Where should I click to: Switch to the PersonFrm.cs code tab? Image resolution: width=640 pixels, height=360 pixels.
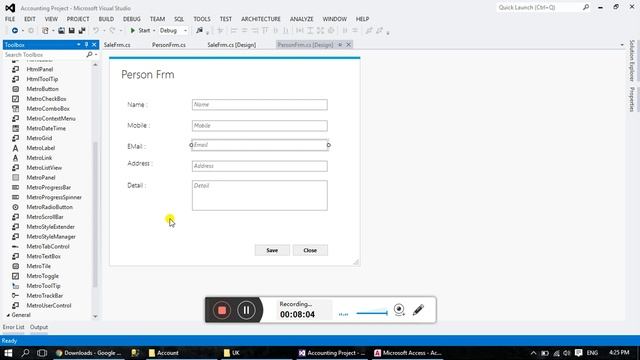point(169,45)
